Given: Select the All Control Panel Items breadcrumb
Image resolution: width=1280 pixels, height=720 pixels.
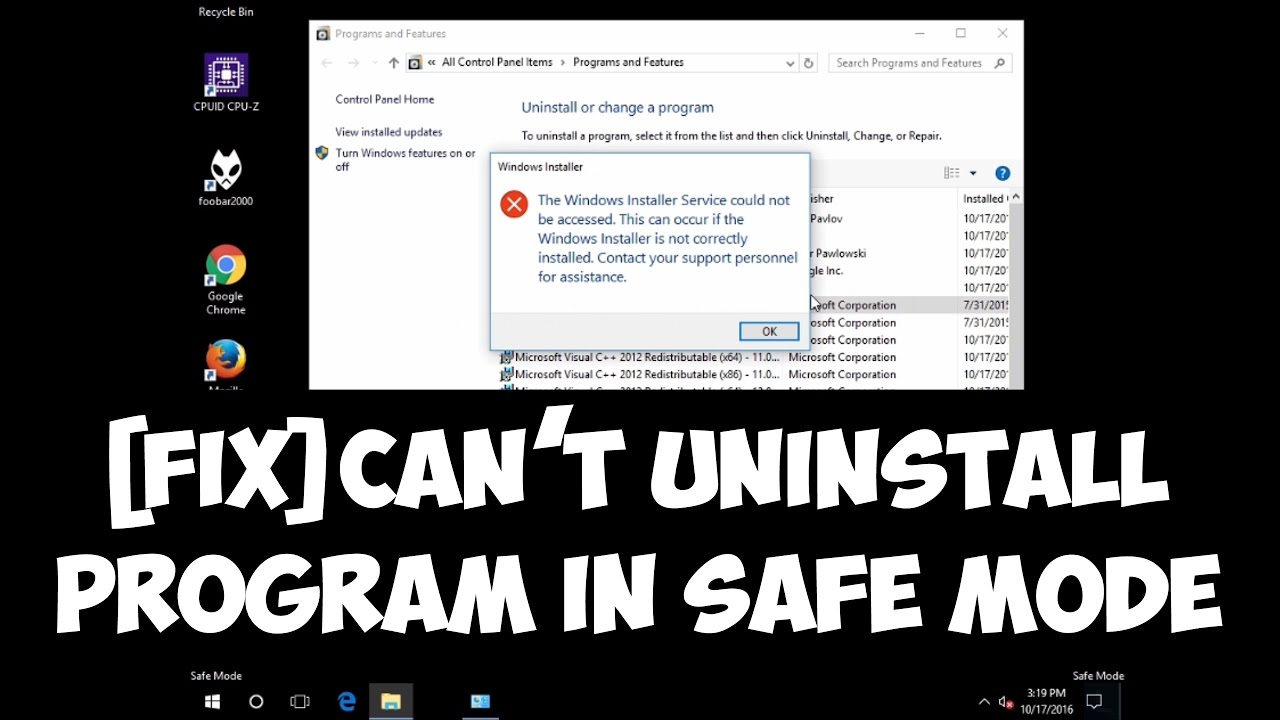Looking at the screenshot, I should [x=497, y=62].
